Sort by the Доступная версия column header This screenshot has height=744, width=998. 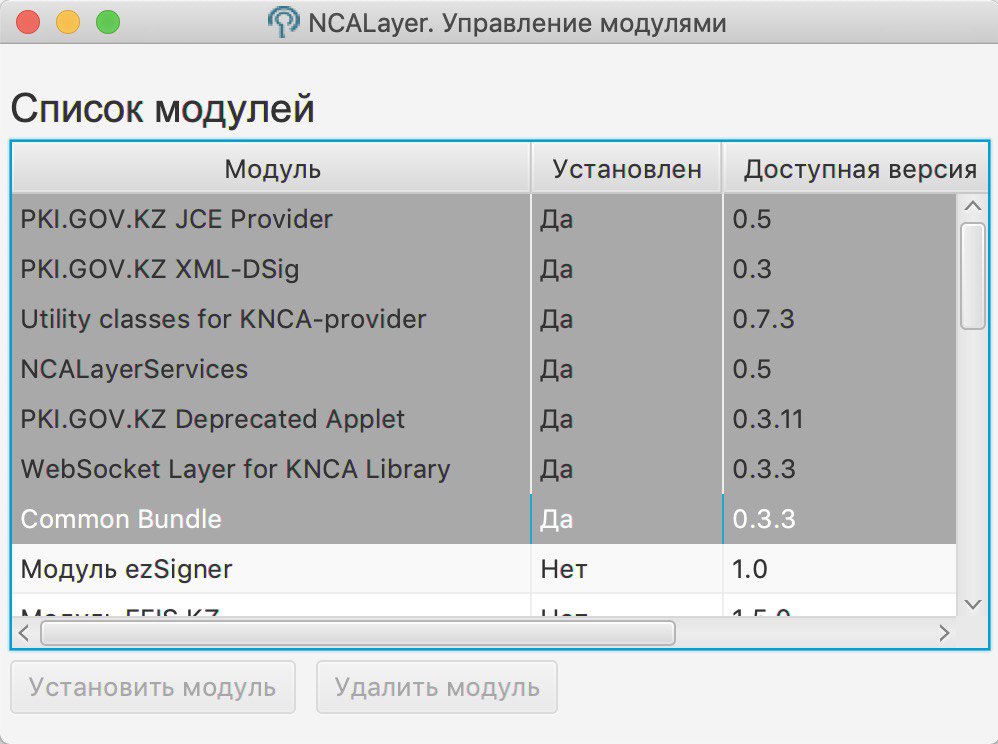pos(856,169)
